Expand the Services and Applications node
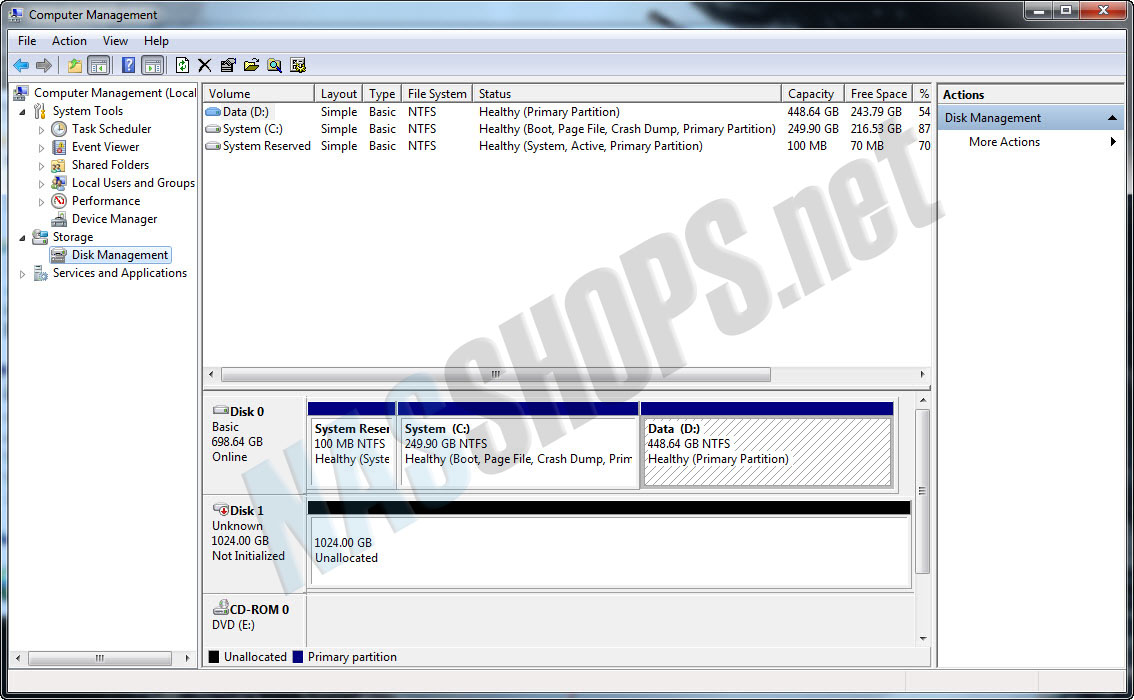This screenshot has height=700, width=1134. [22, 274]
